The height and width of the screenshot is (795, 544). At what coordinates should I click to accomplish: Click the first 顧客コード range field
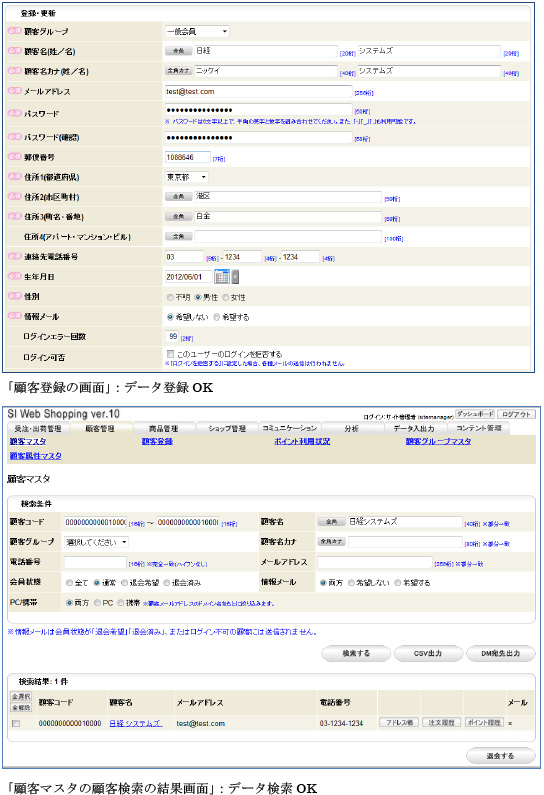point(95,522)
